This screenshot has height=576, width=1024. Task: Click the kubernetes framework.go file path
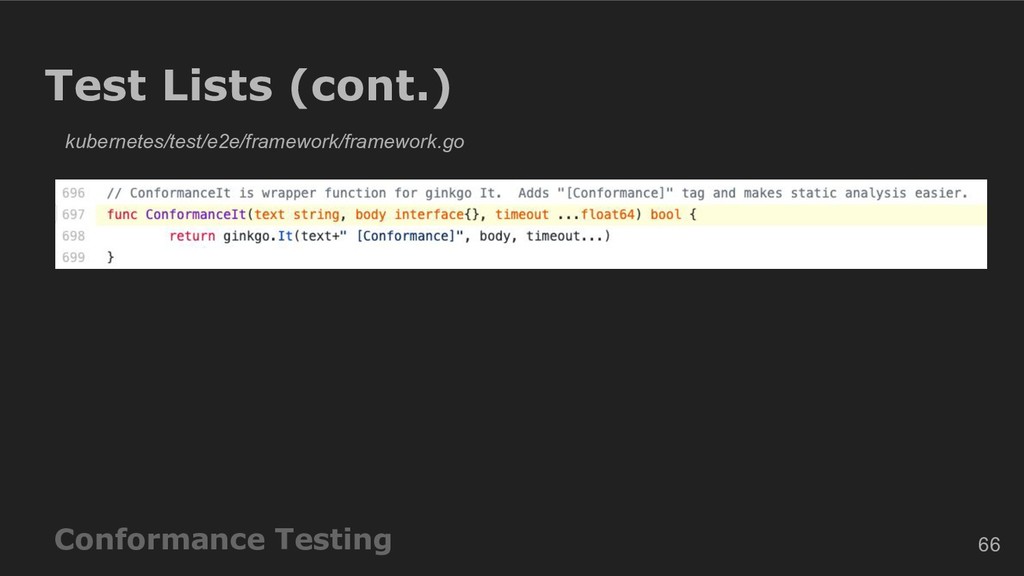[x=264, y=142]
